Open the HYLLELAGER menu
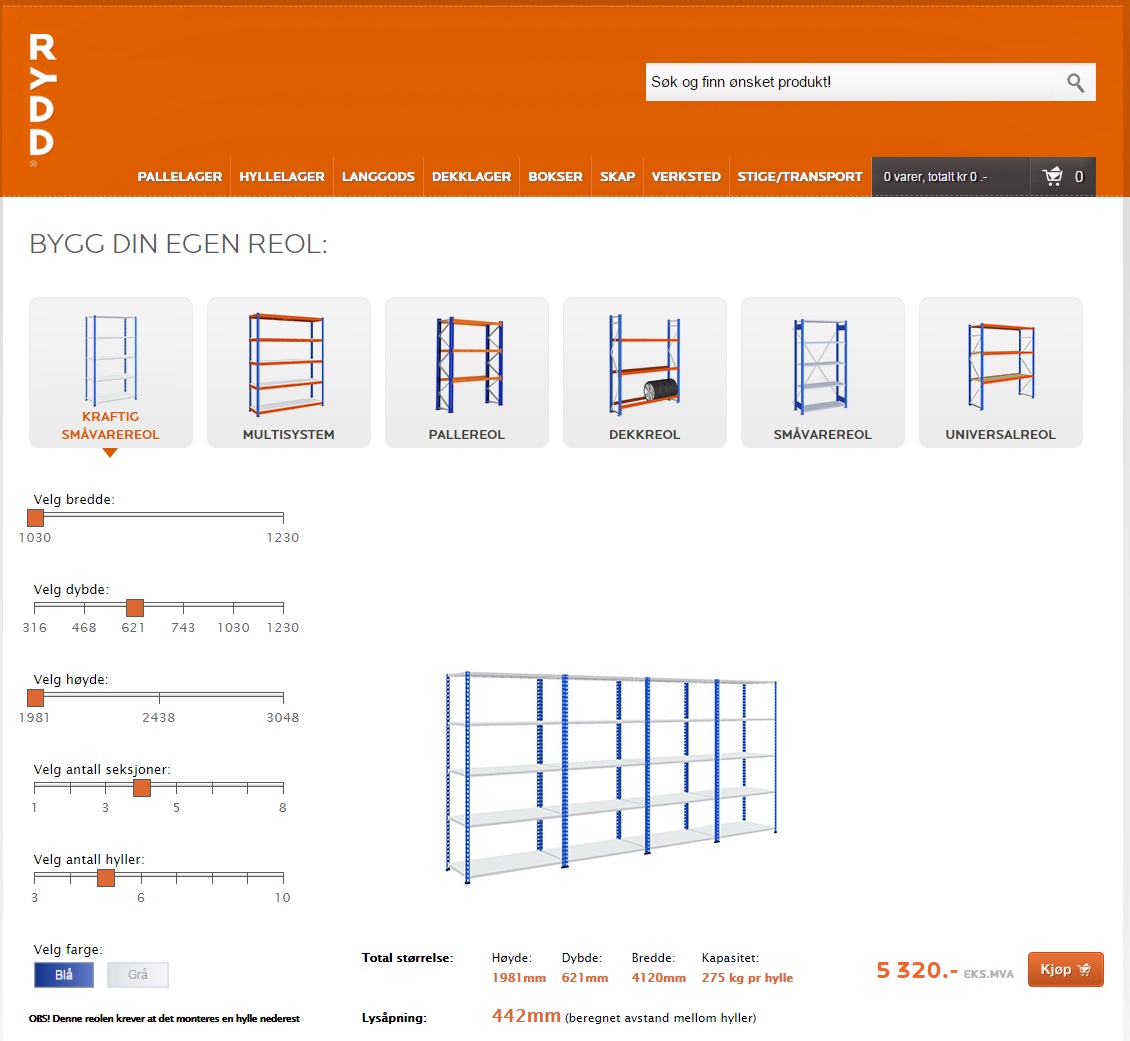This screenshot has height=1041, width=1130. (282, 177)
